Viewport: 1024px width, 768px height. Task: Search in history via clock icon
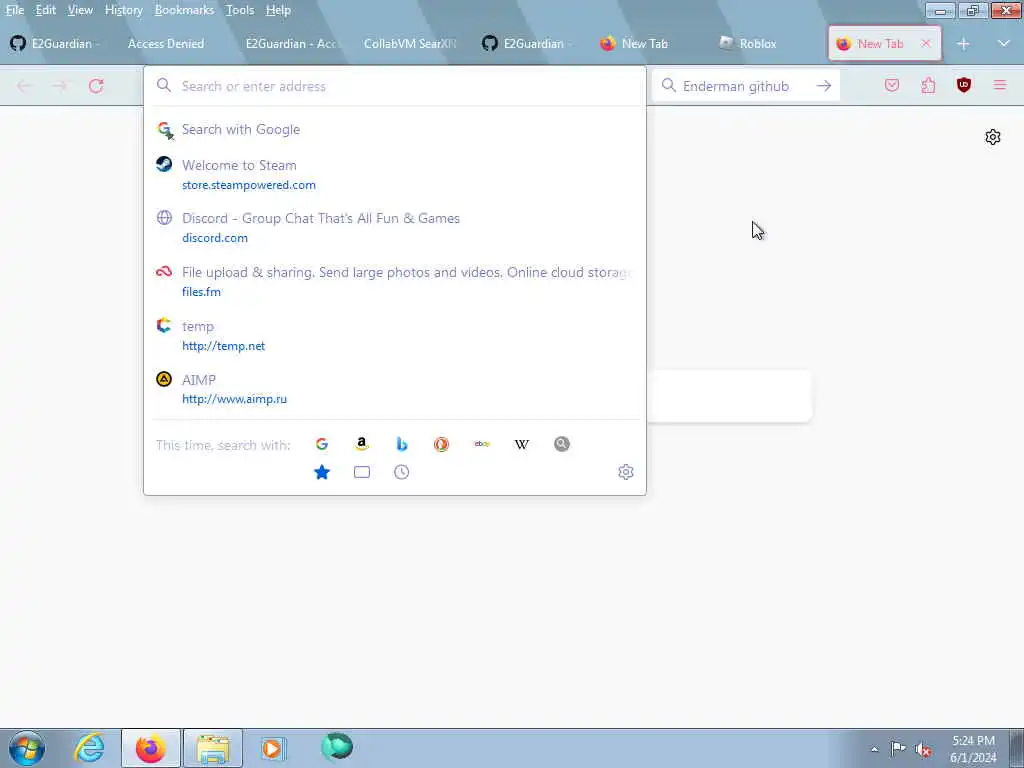tap(402, 472)
